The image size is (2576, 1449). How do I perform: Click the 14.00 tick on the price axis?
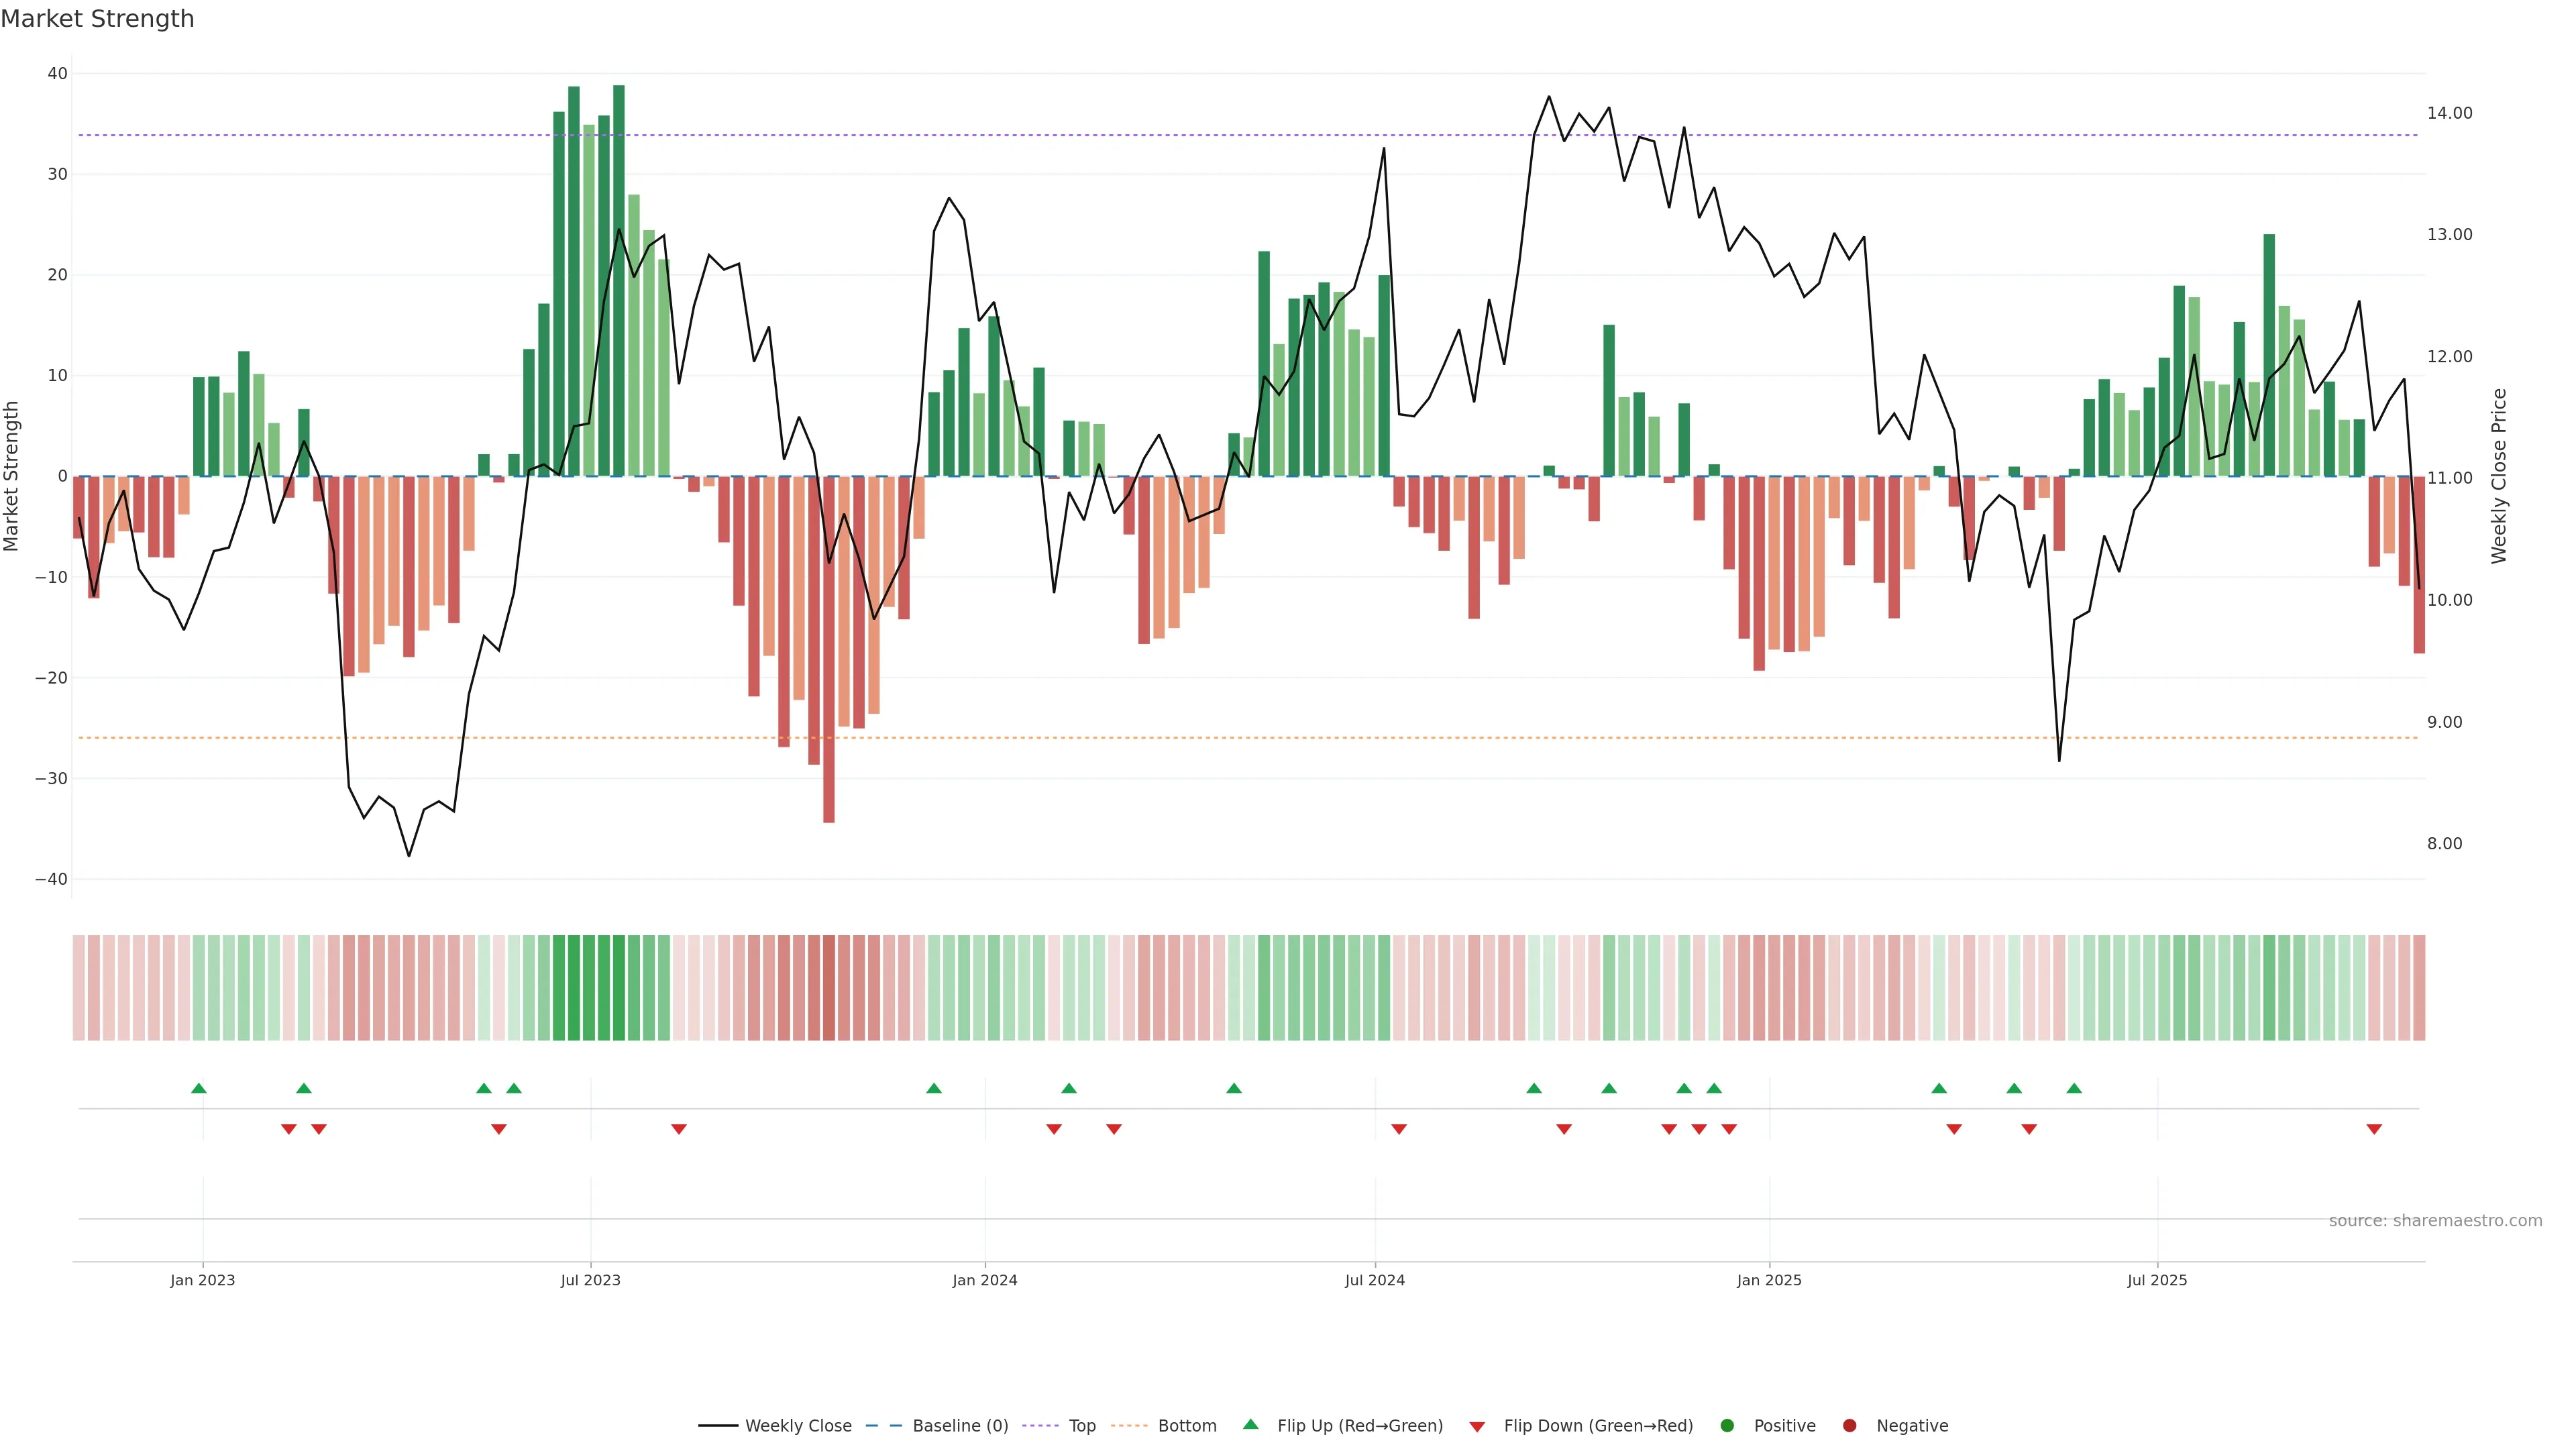2449,113
